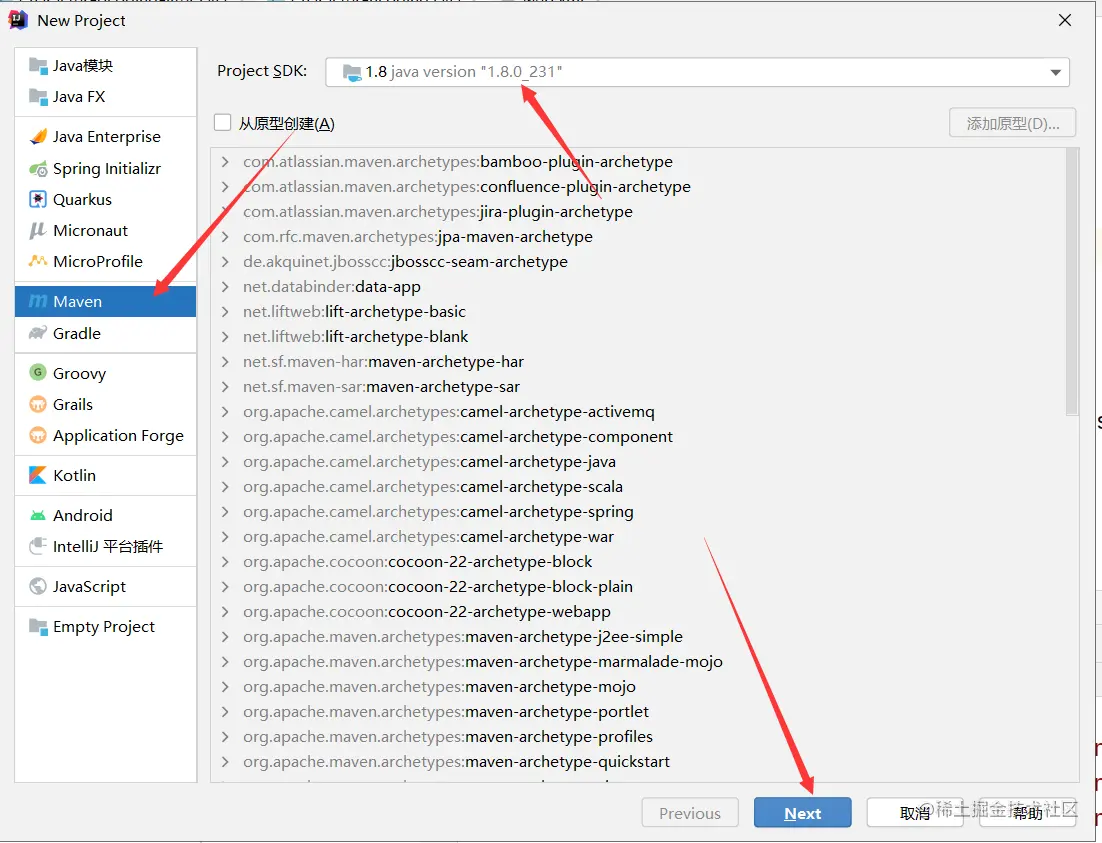Expand lift-archetype-blank node

pos(225,337)
